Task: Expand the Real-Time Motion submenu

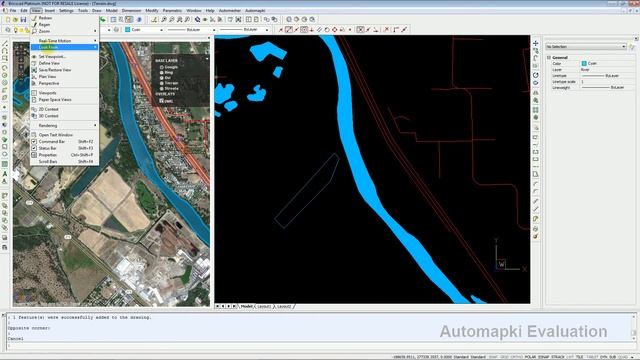Action: [64, 41]
